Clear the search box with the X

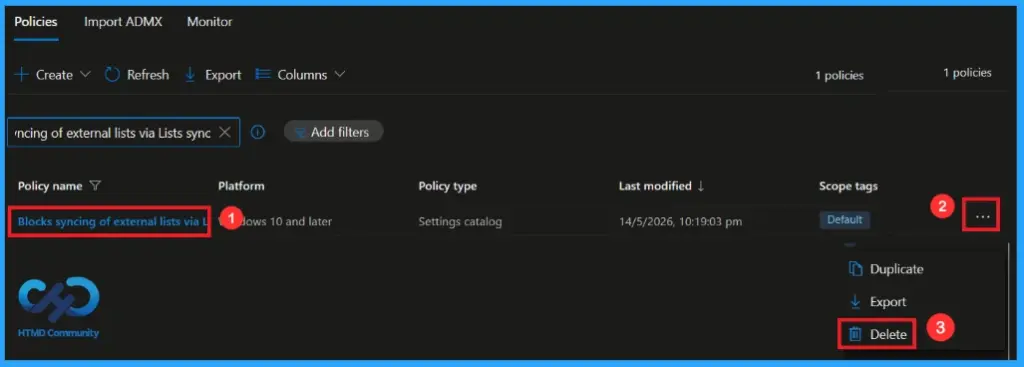tap(224, 133)
